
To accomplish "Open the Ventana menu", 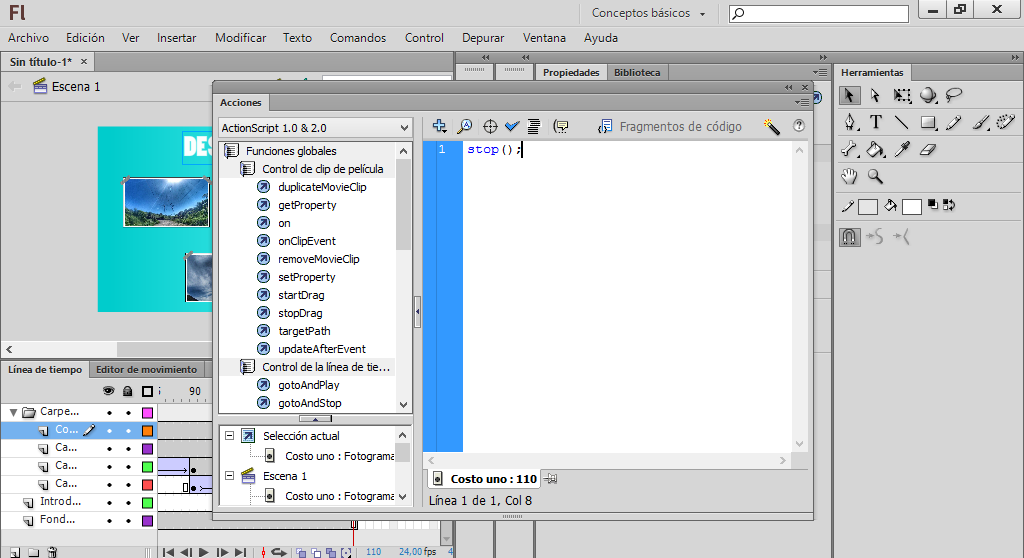I will (544, 38).
